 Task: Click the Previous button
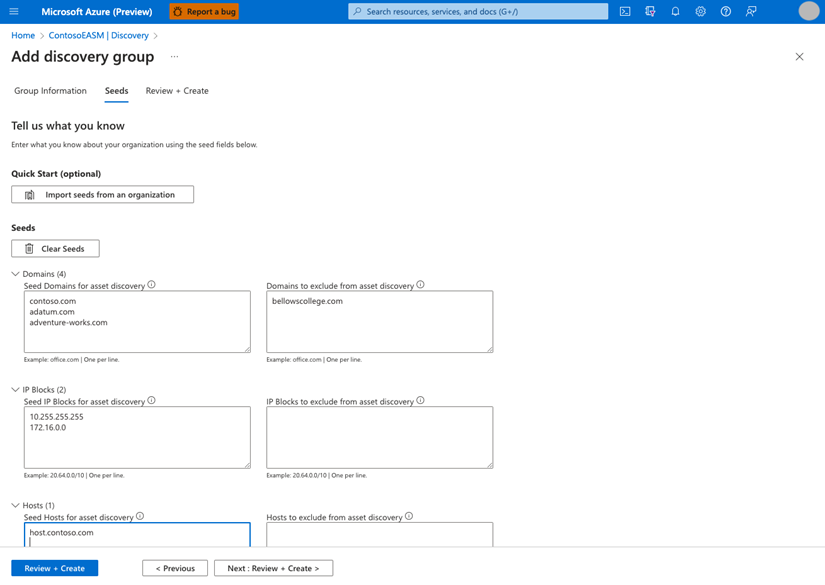click(174, 567)
